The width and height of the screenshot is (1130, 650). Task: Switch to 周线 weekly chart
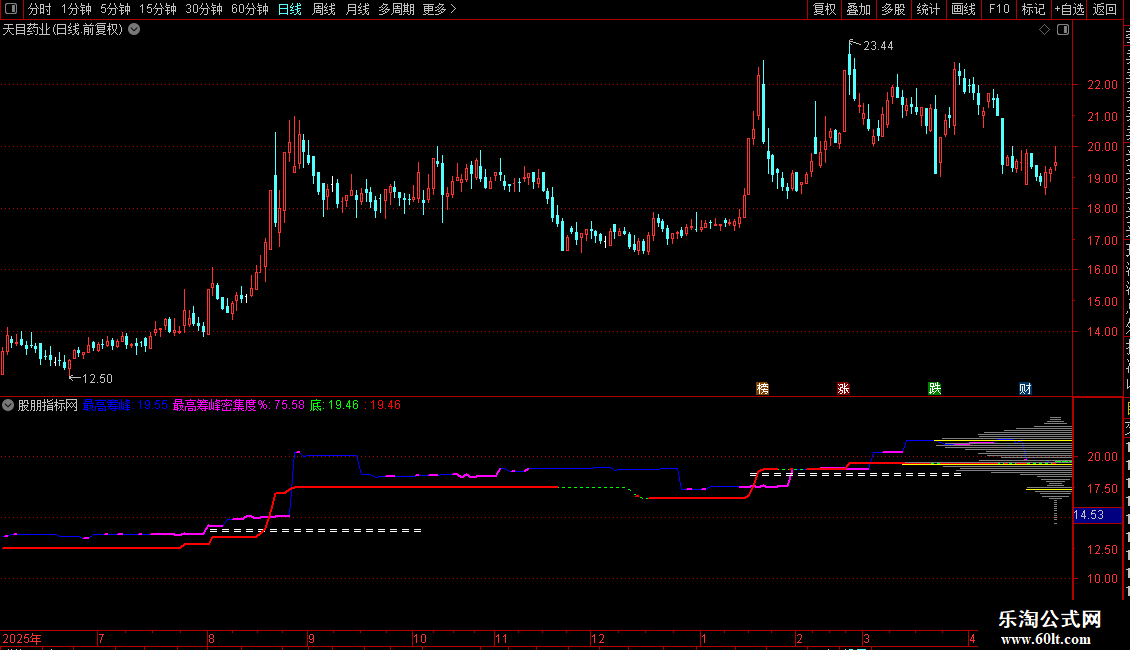324,9
